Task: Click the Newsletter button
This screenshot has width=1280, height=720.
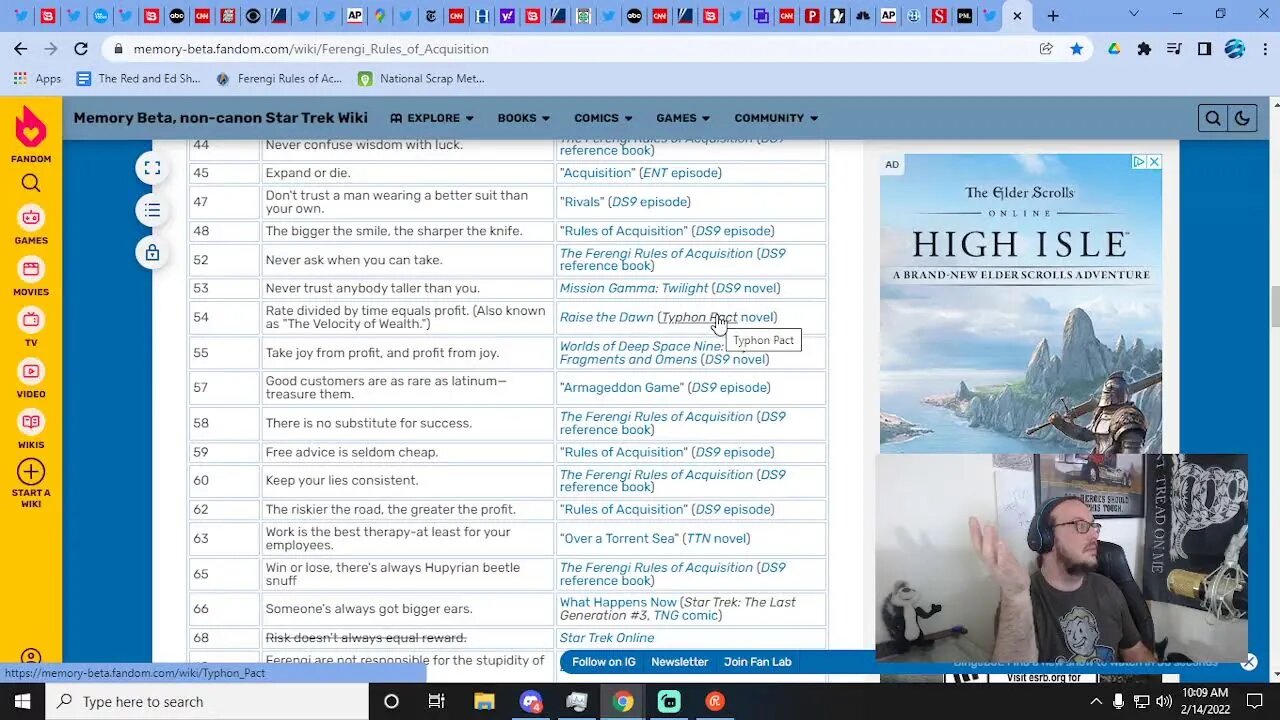Action: [679, 662]
